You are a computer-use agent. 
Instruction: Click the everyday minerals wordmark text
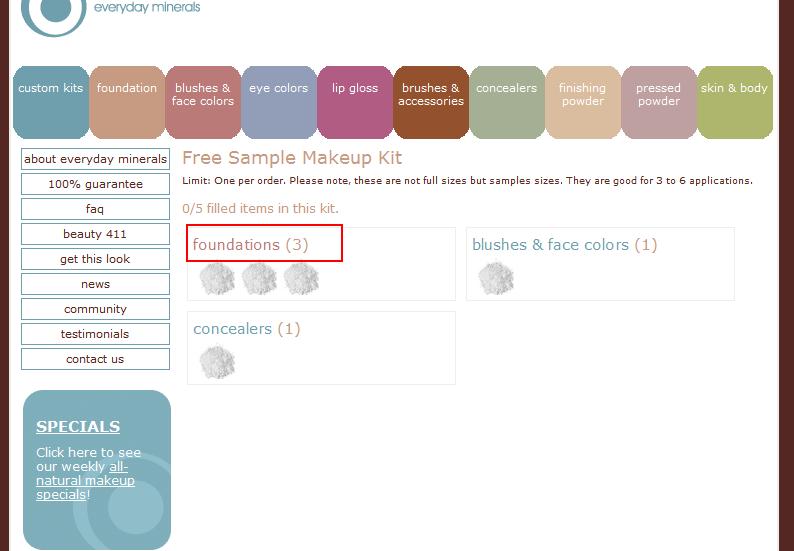click(147, 8)
